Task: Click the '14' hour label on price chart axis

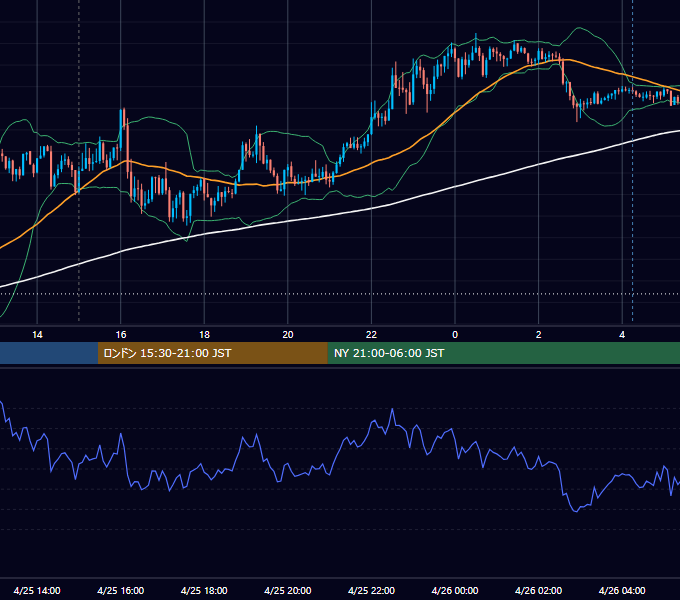Action: (37, 335)
